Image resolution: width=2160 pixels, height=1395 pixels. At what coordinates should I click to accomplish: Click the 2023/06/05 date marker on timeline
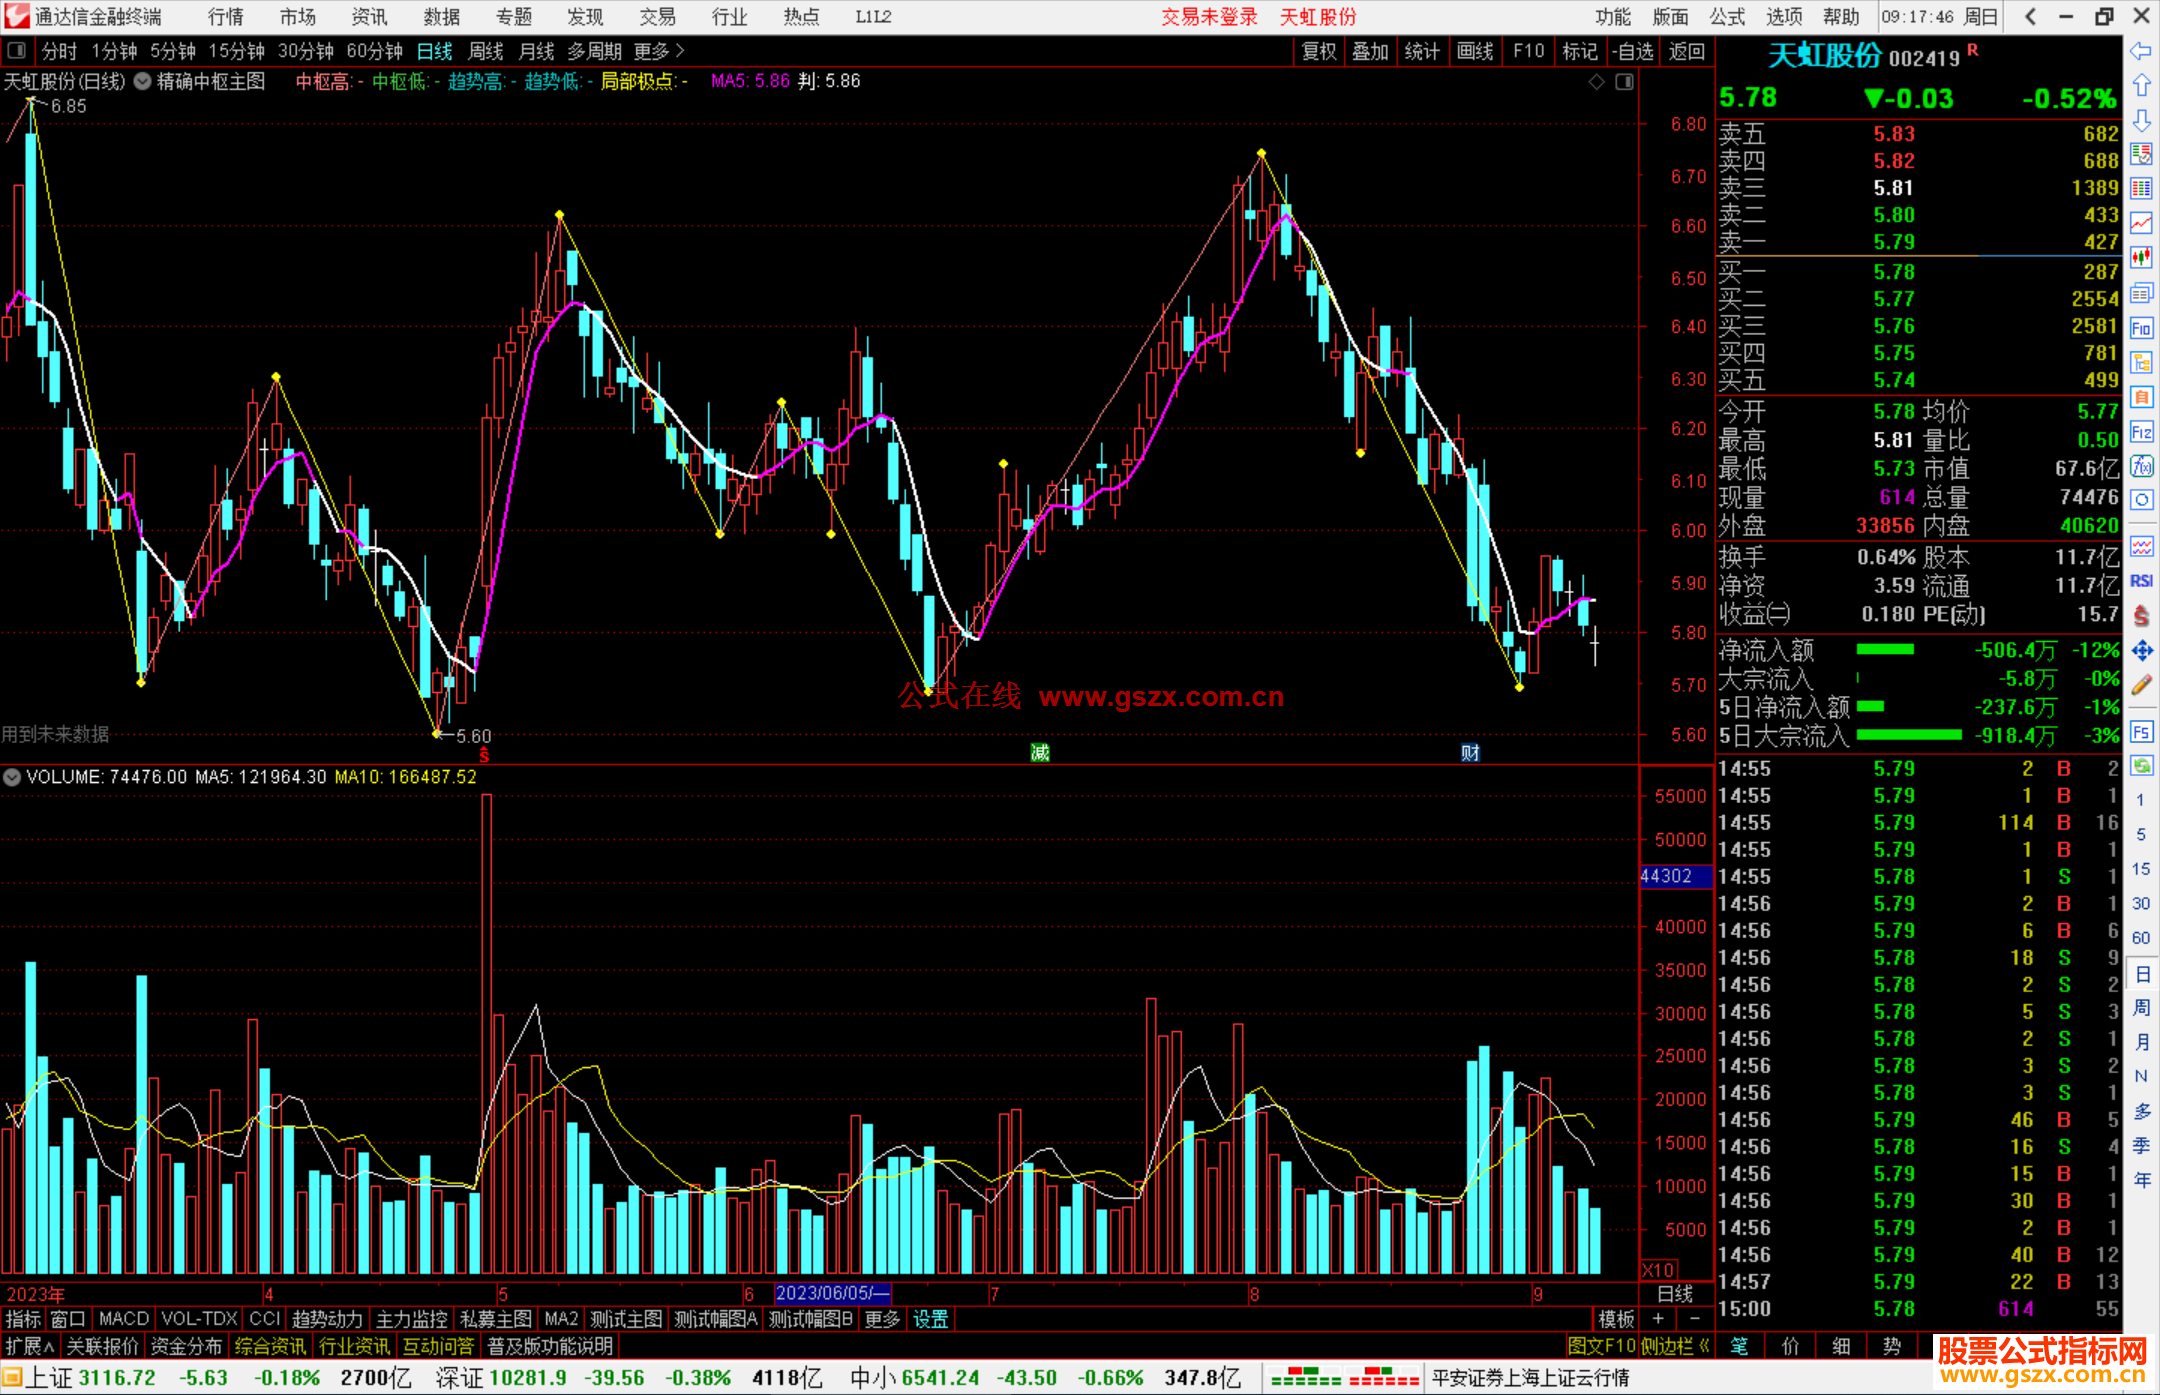click(x=832, y=1293)
